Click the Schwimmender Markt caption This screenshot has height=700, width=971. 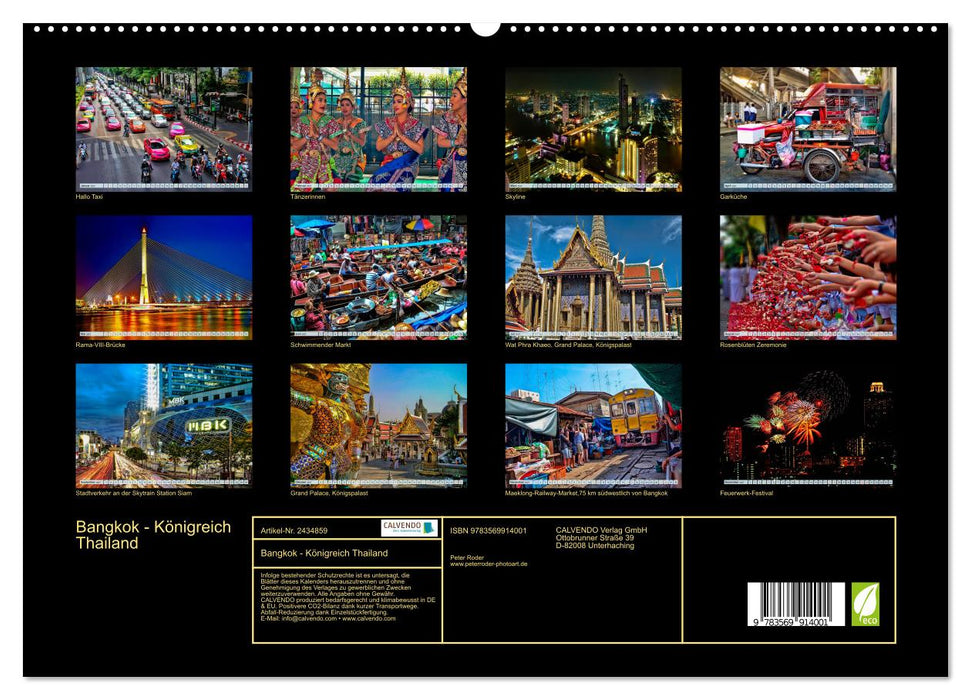coord(321,345)
